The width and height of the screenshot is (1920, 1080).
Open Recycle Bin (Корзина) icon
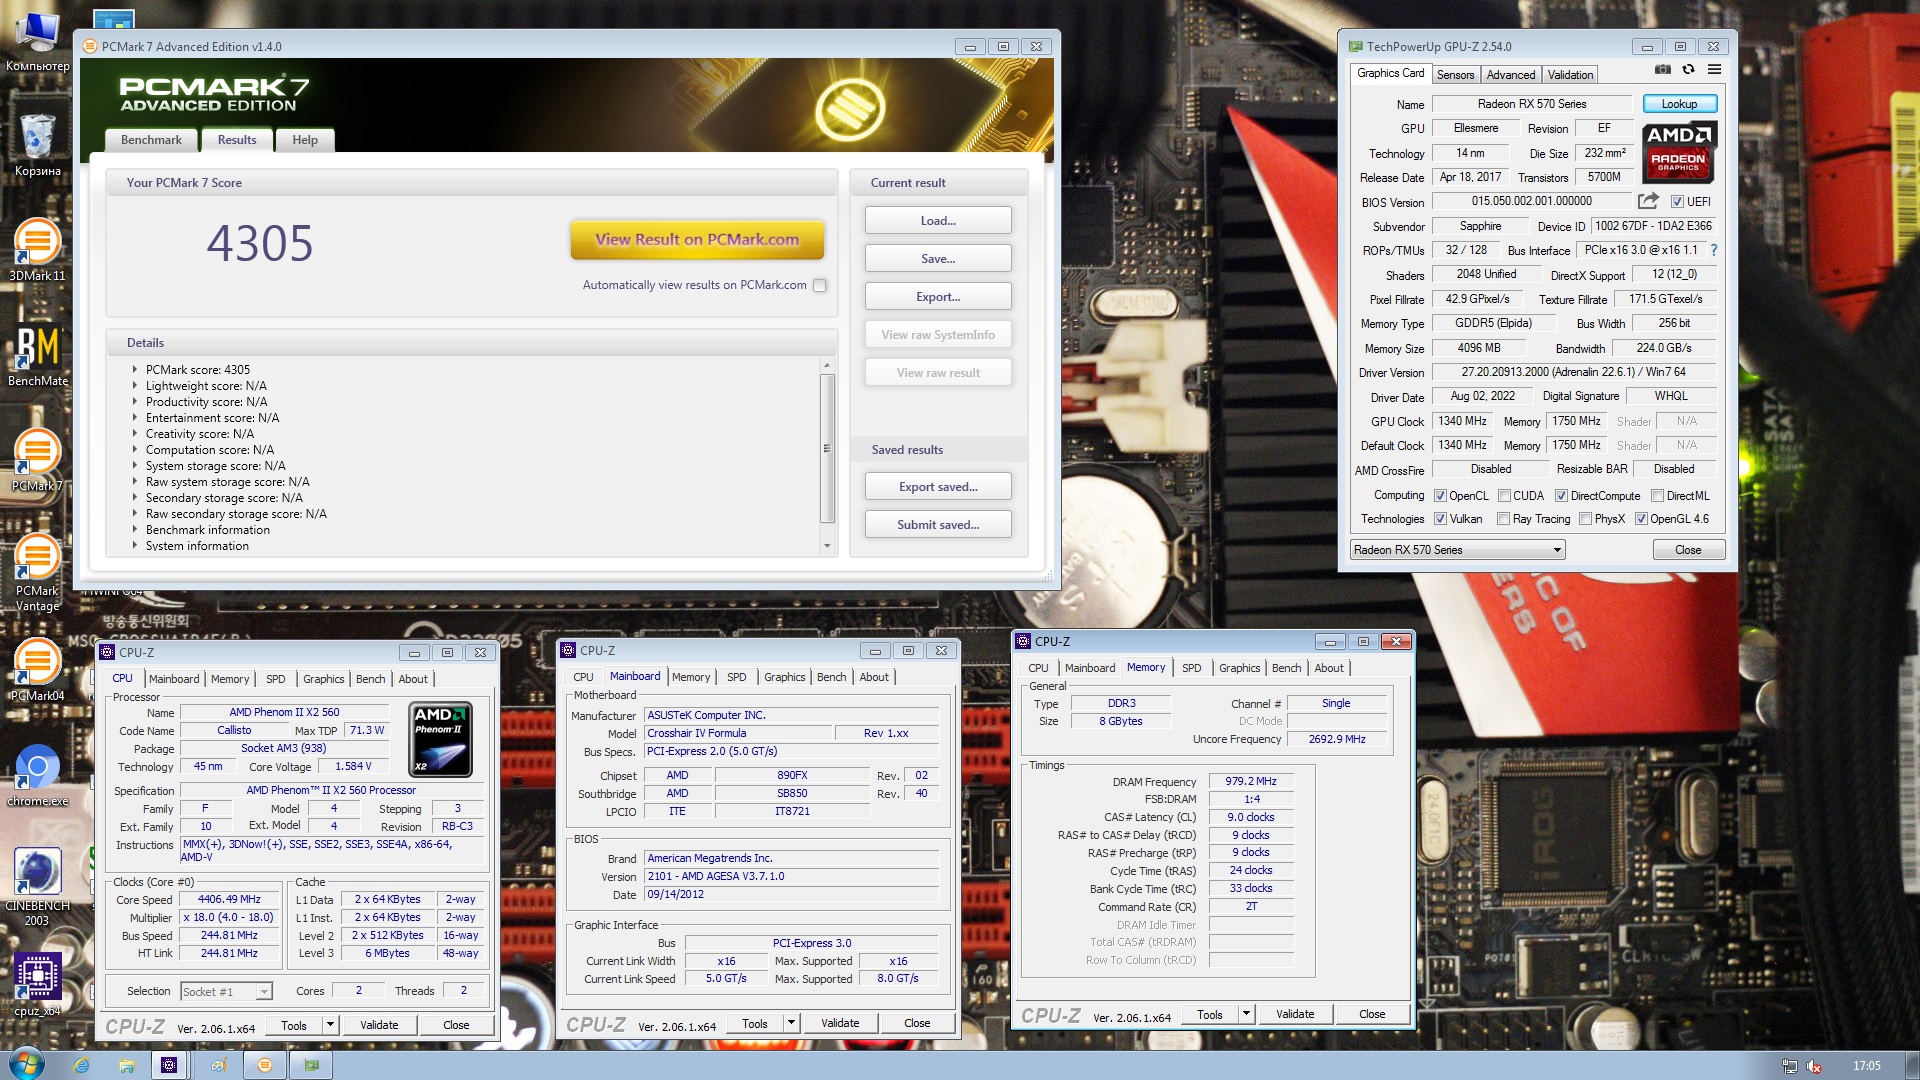tap(37, 146)
